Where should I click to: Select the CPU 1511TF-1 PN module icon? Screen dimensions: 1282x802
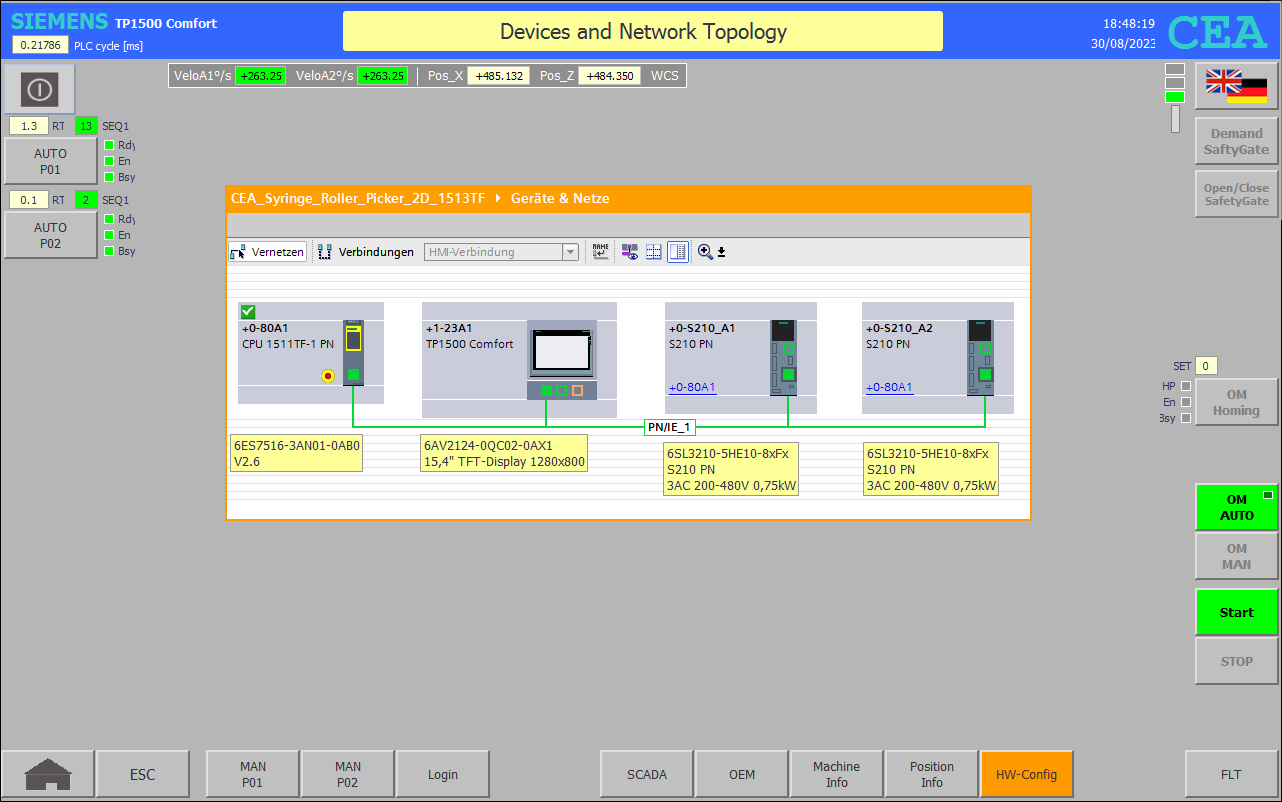coord(353,352)
